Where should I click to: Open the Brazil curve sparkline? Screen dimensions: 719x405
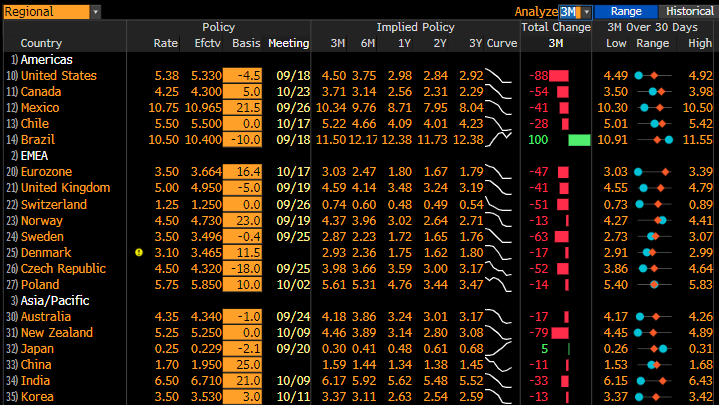coord(498,139)
